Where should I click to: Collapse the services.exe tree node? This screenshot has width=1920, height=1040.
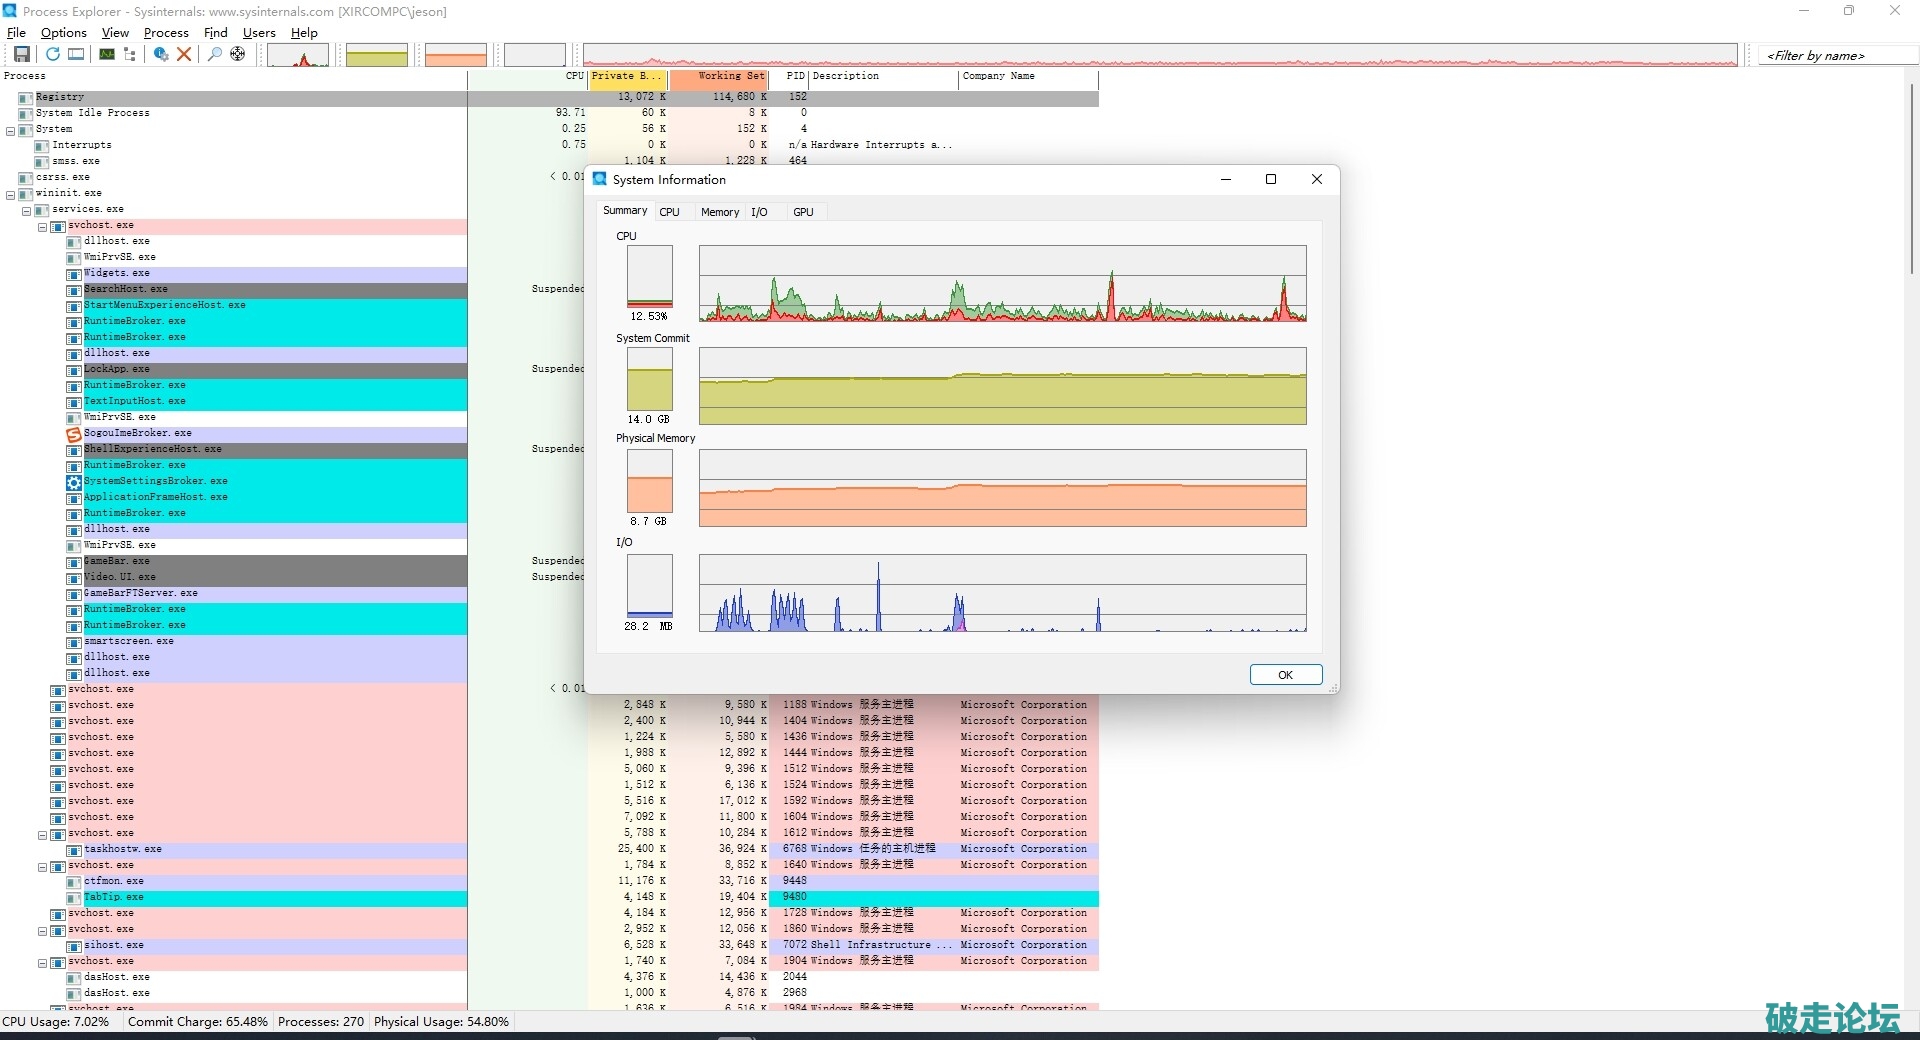(x=27, y=211)
